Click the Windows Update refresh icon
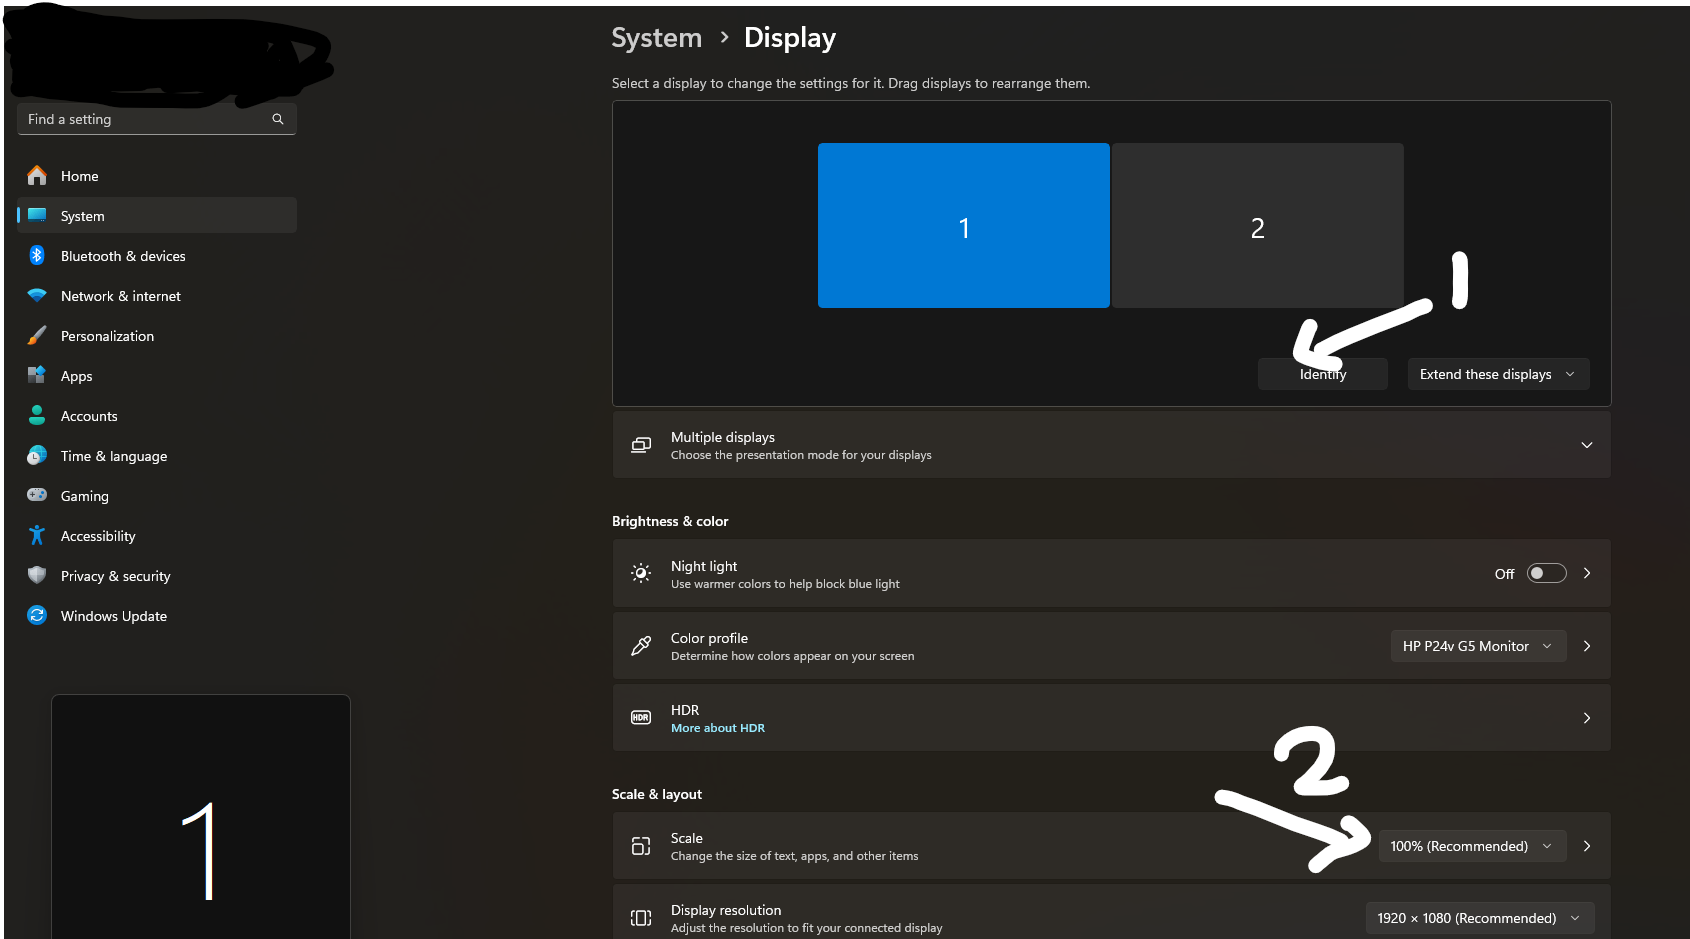Image resolution: width=1690 pixels, height=939 pixels. tap(37, 615)
